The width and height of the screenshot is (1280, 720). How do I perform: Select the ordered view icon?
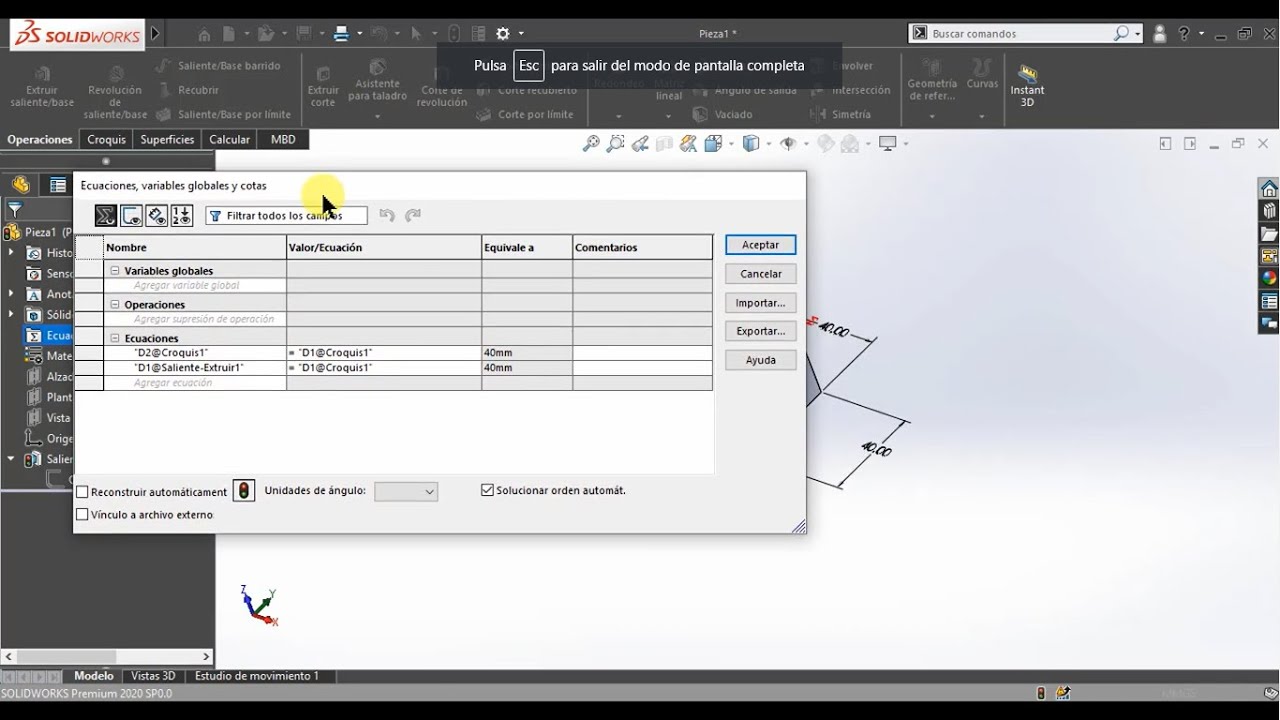pyautogui.click(x=181, y=215)
